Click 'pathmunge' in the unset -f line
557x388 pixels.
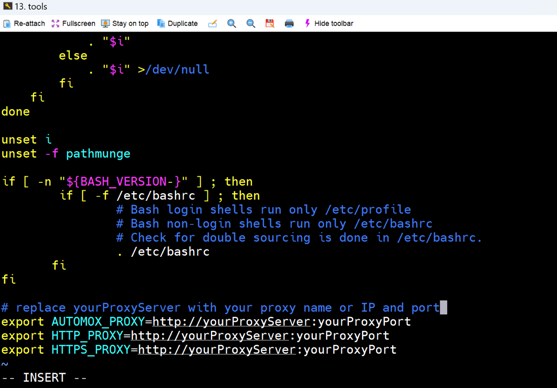point(98,153)
